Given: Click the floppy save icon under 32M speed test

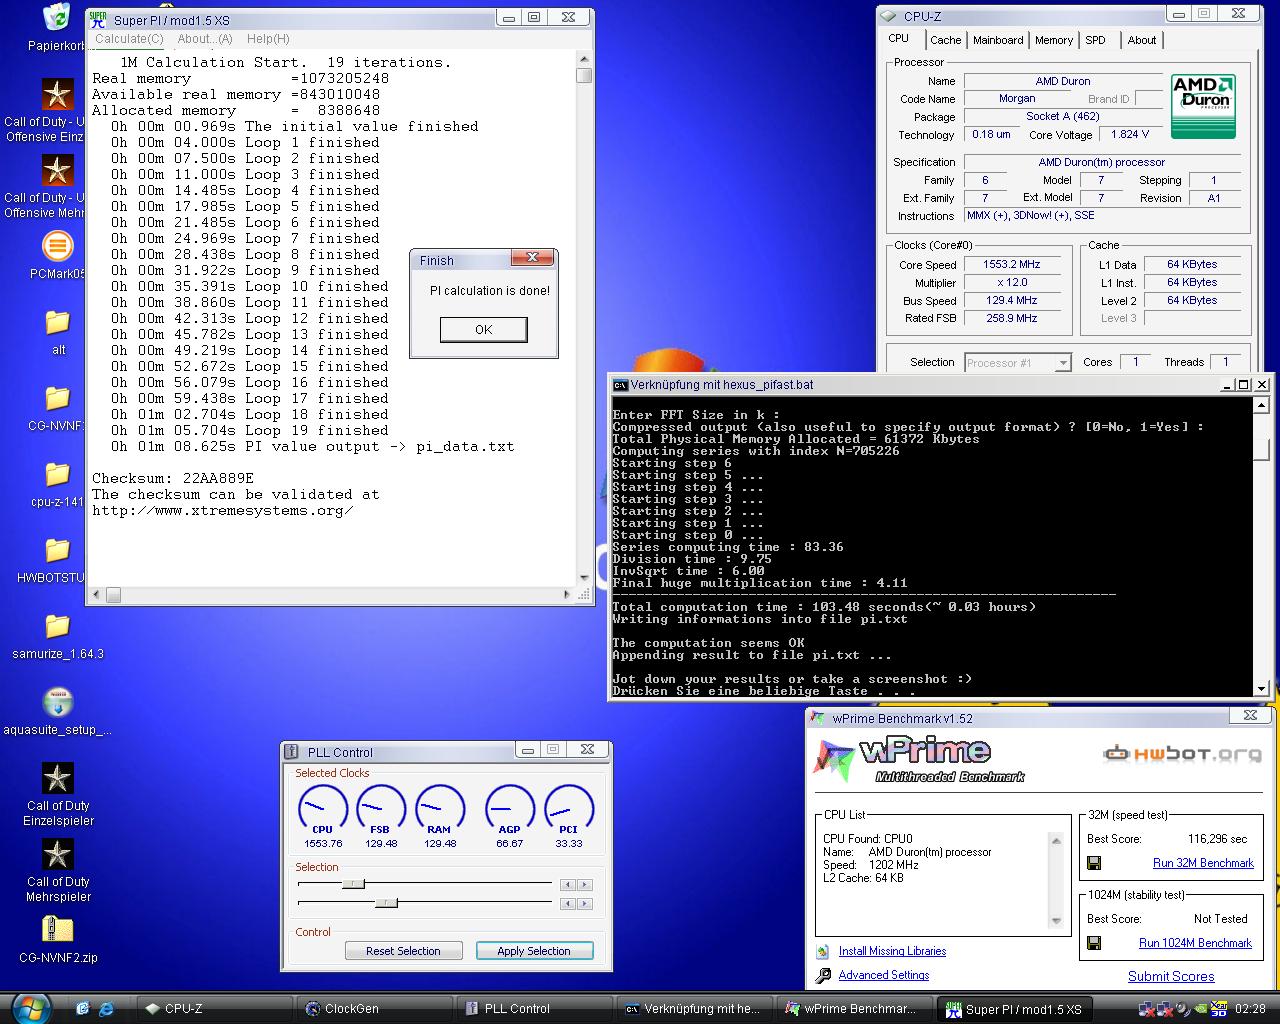Looking at the screenshot, I should [1094, 863].
